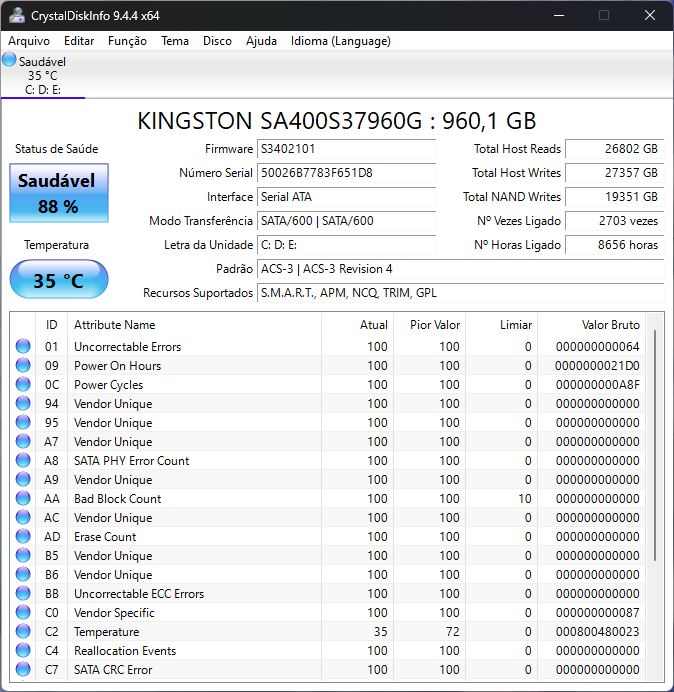The height and width of the screenshot is (692, 674).
Task: Click status orb for 95 Vendor Unique
Action: coord(23,422)
